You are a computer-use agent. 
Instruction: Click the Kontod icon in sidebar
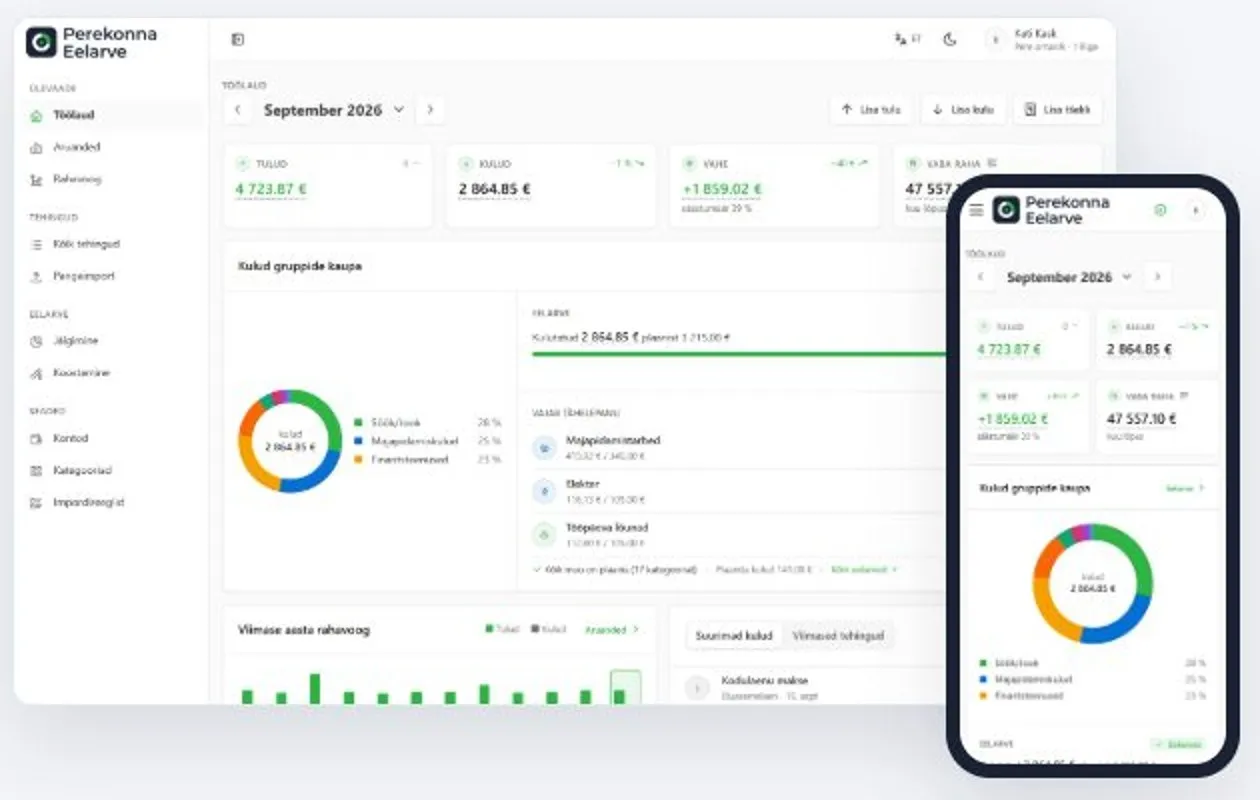[36, 438]
